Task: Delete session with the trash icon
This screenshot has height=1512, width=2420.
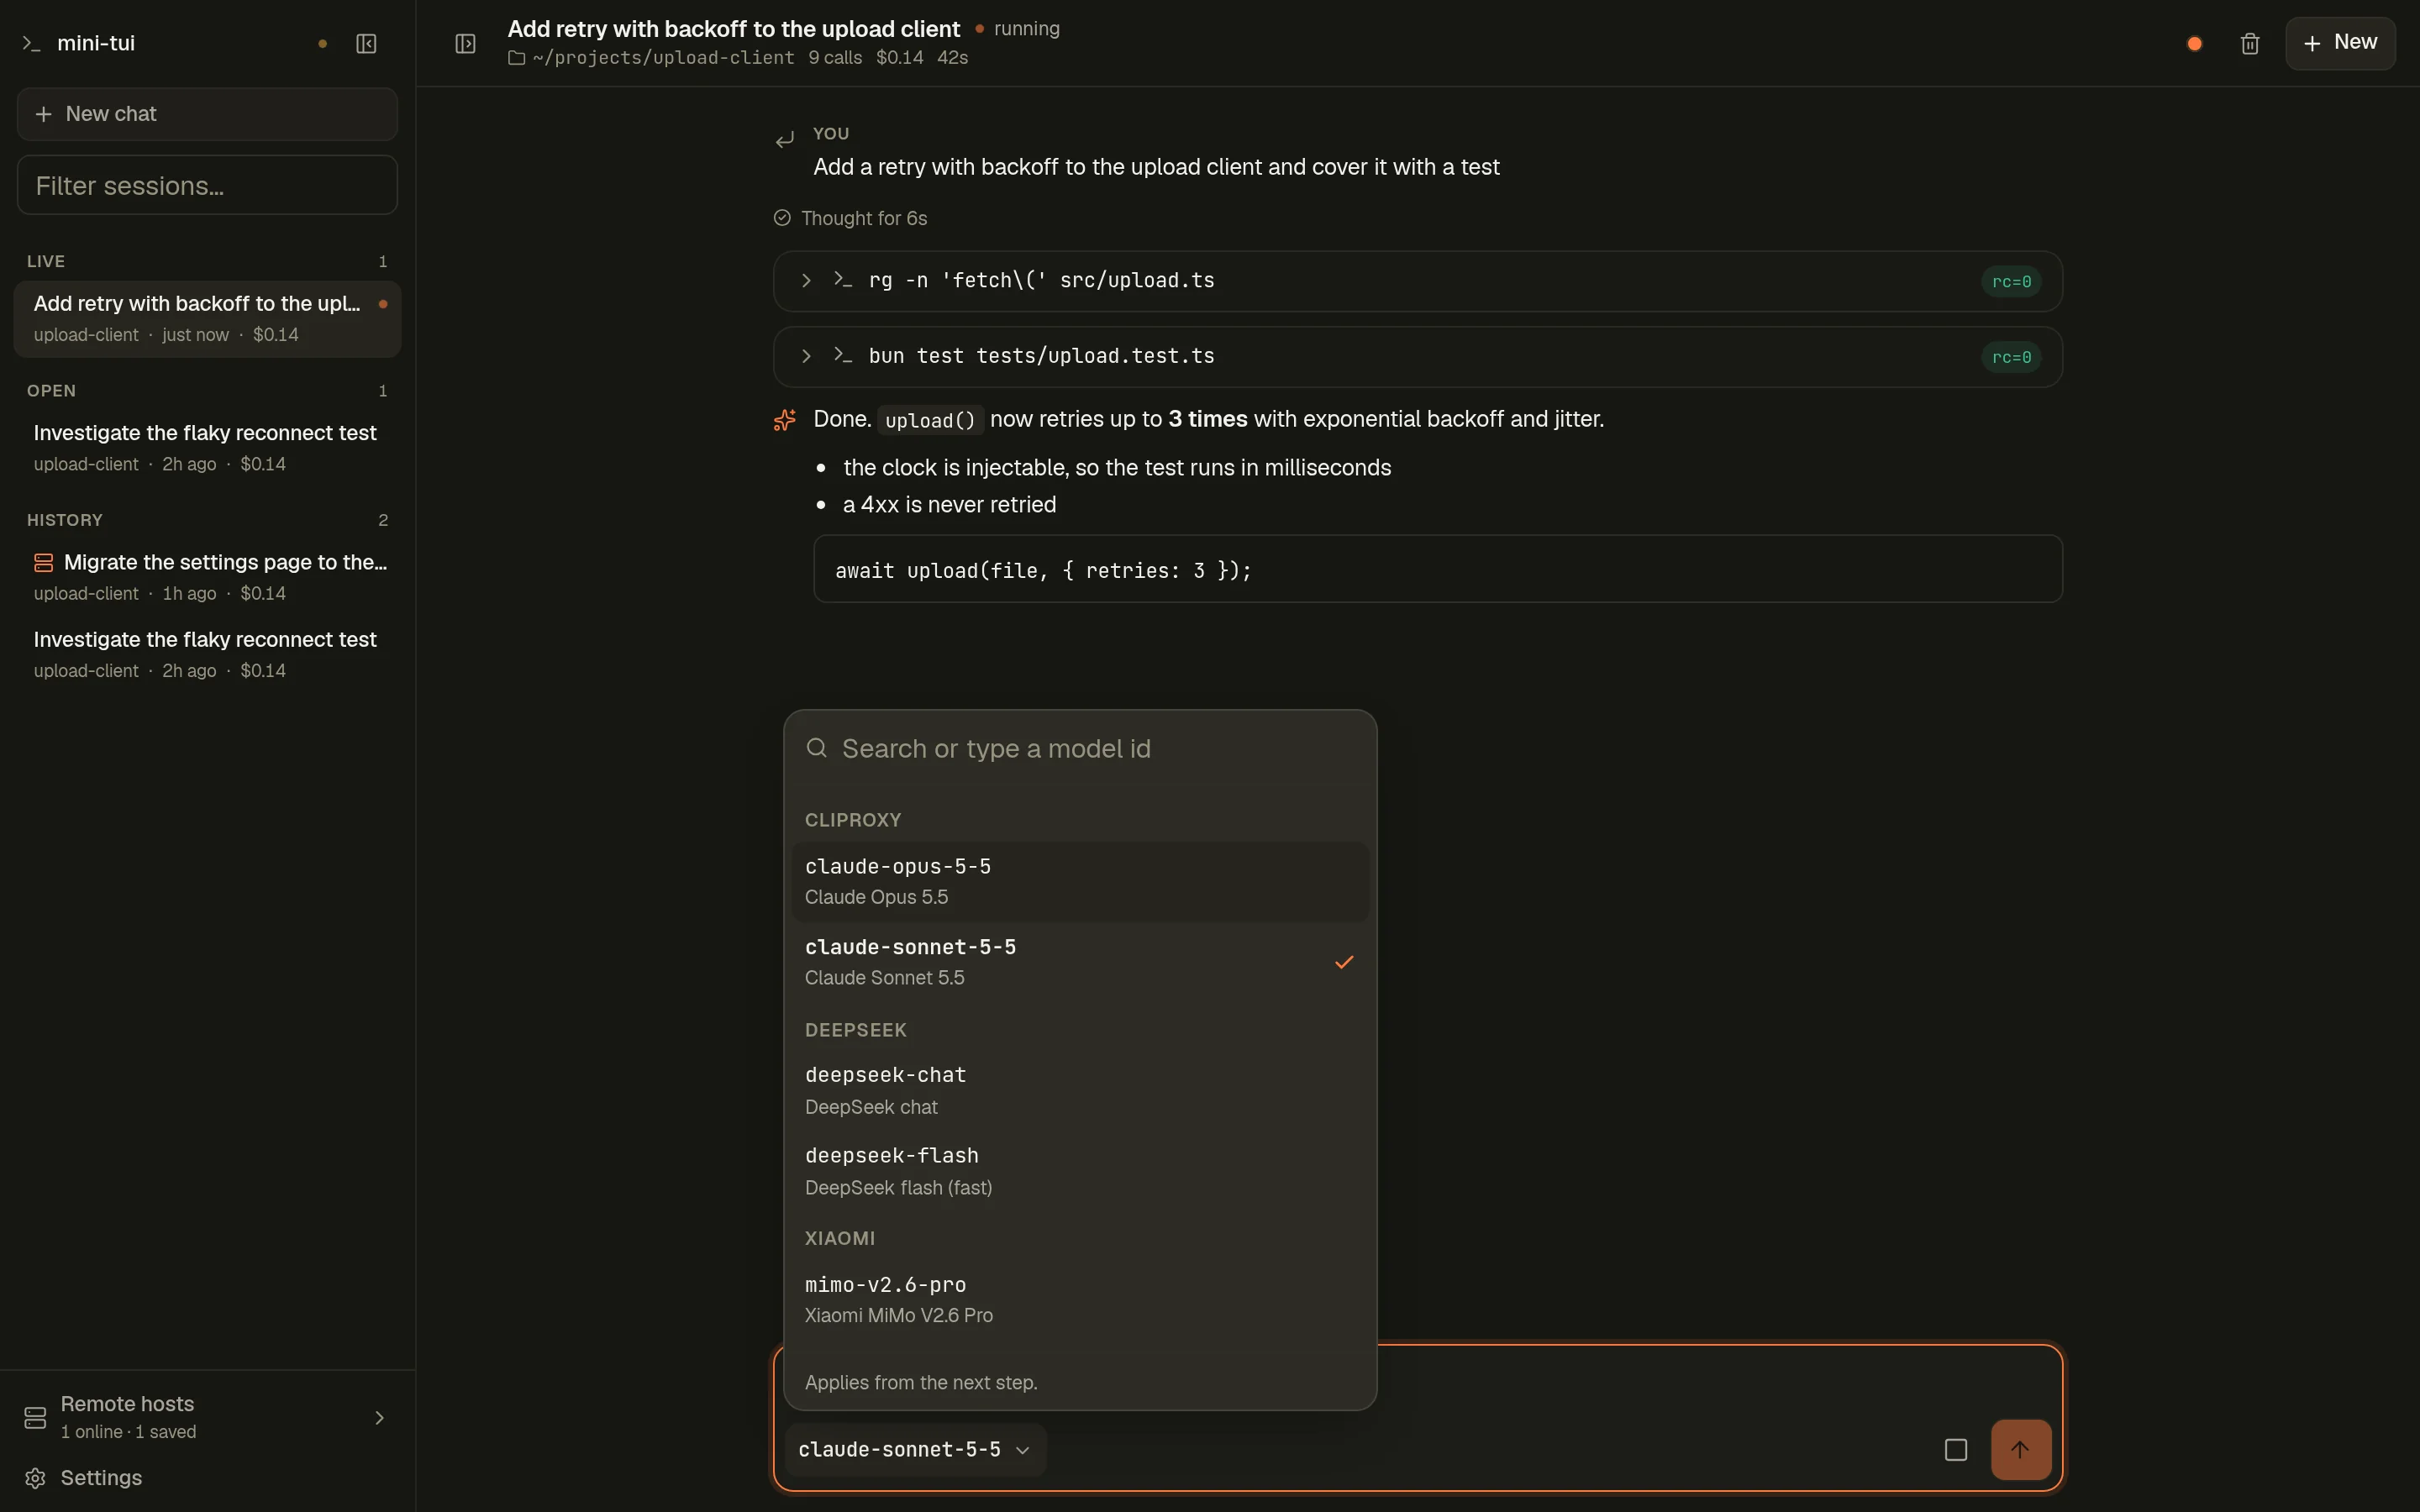Action: 2250,43
